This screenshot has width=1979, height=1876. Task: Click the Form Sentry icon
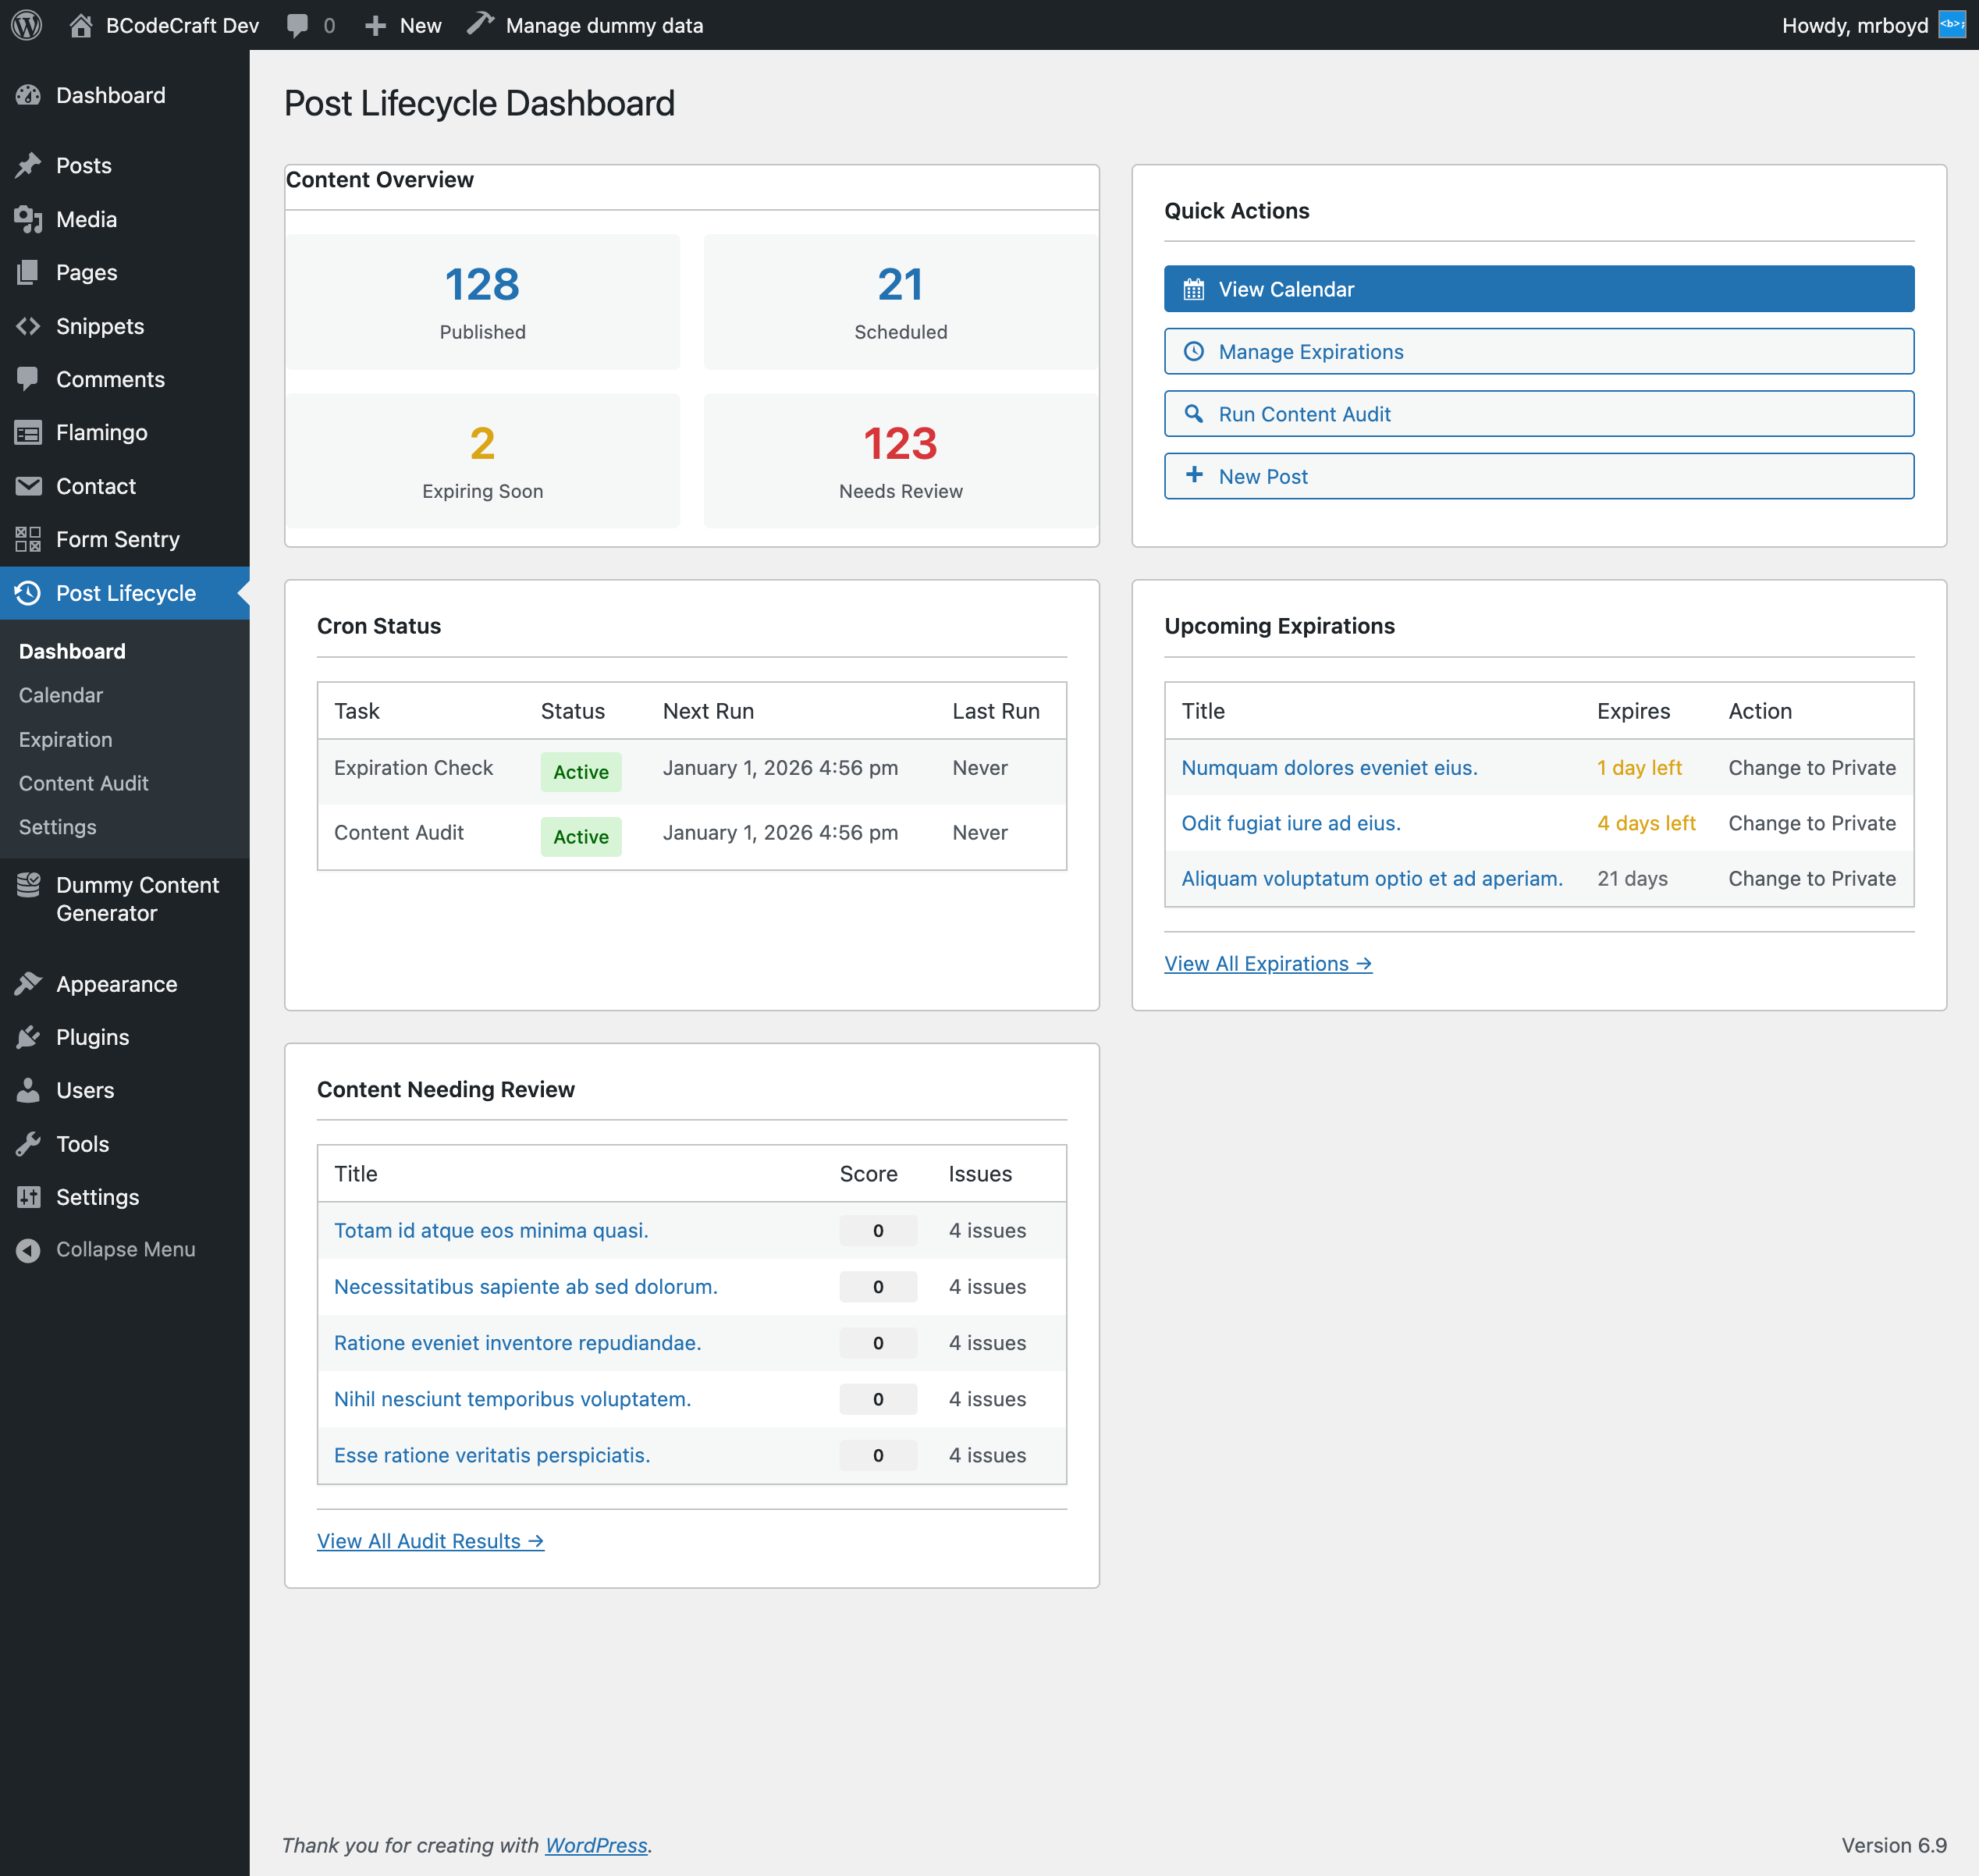coord(28,539)
